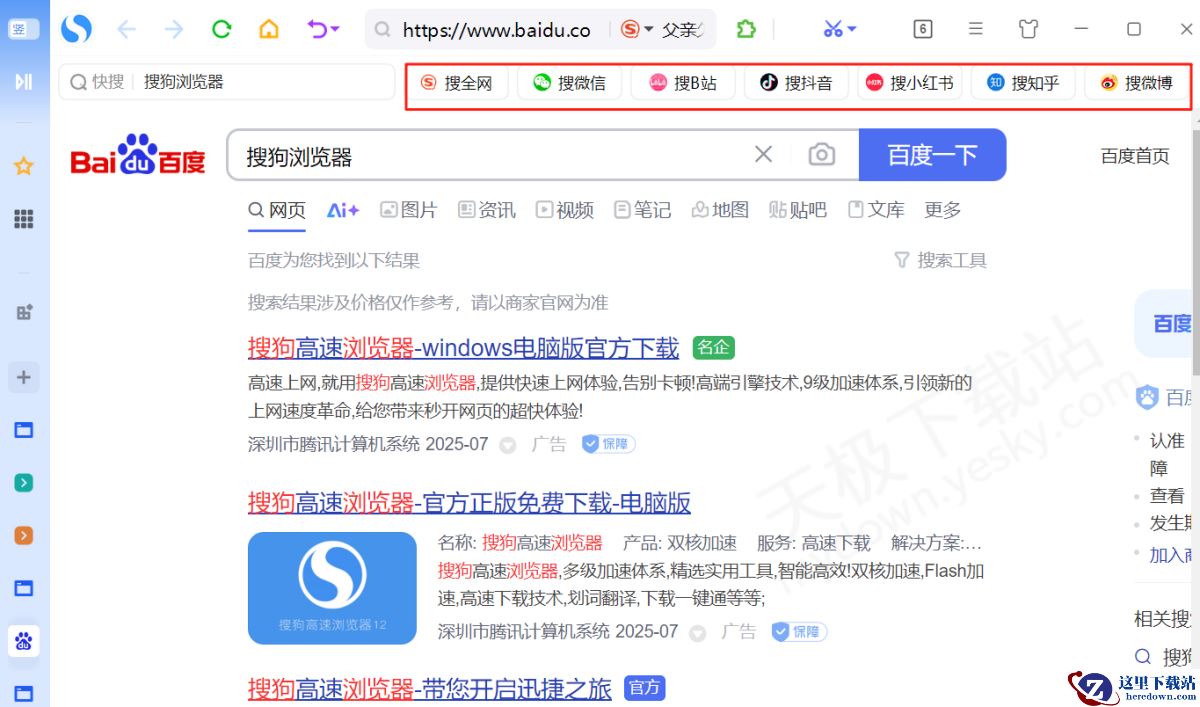Click the purple undo closed tab icon
The image size is (1200, 707).
click(316, 30)
